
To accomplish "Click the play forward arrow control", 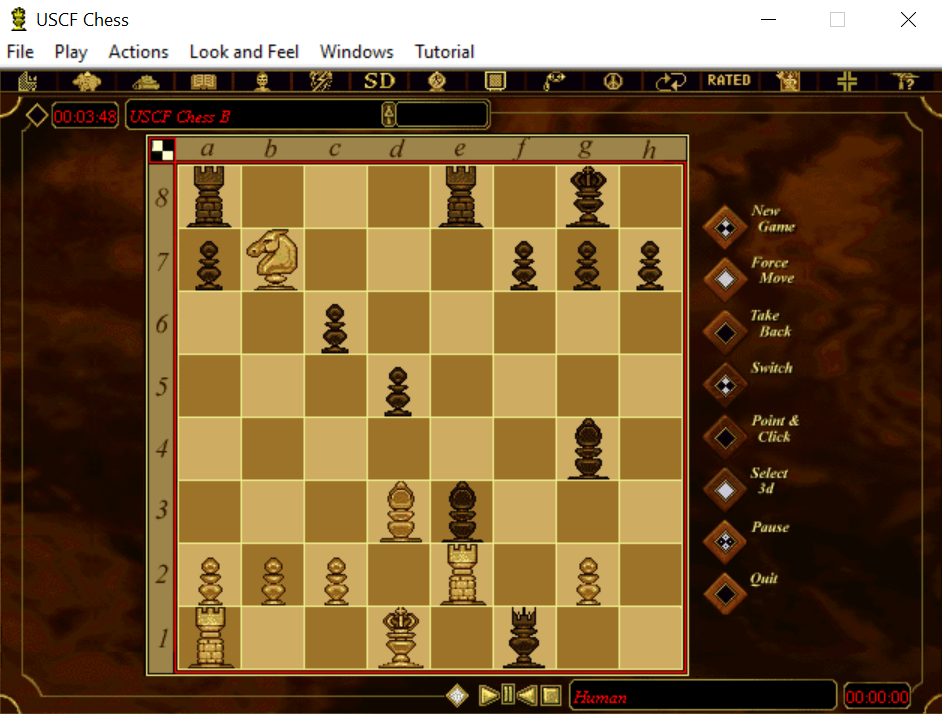I will [488, 695].
